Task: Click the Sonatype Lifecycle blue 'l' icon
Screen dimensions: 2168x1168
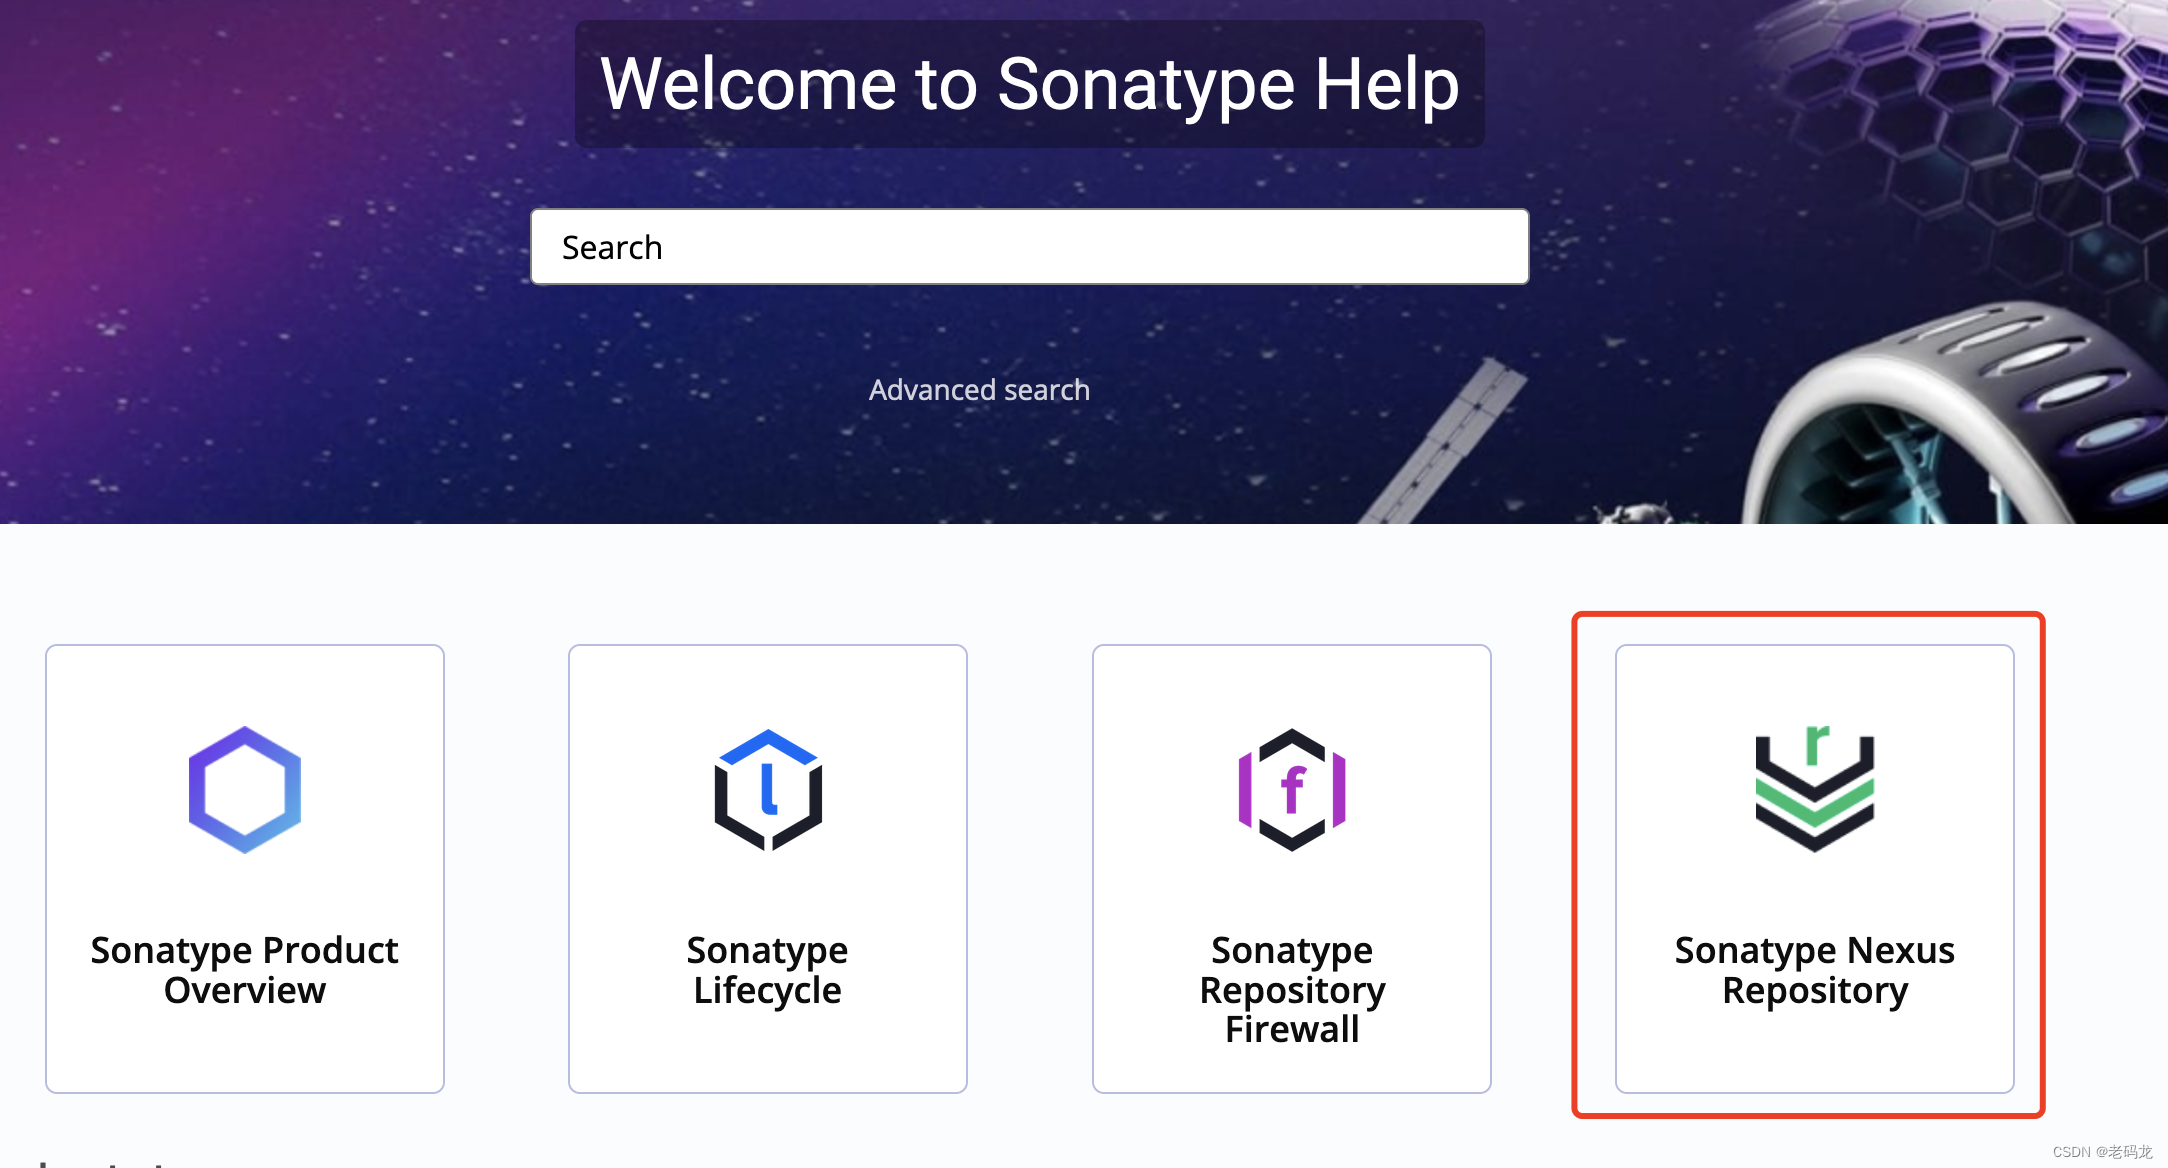Action: point(768,790)
